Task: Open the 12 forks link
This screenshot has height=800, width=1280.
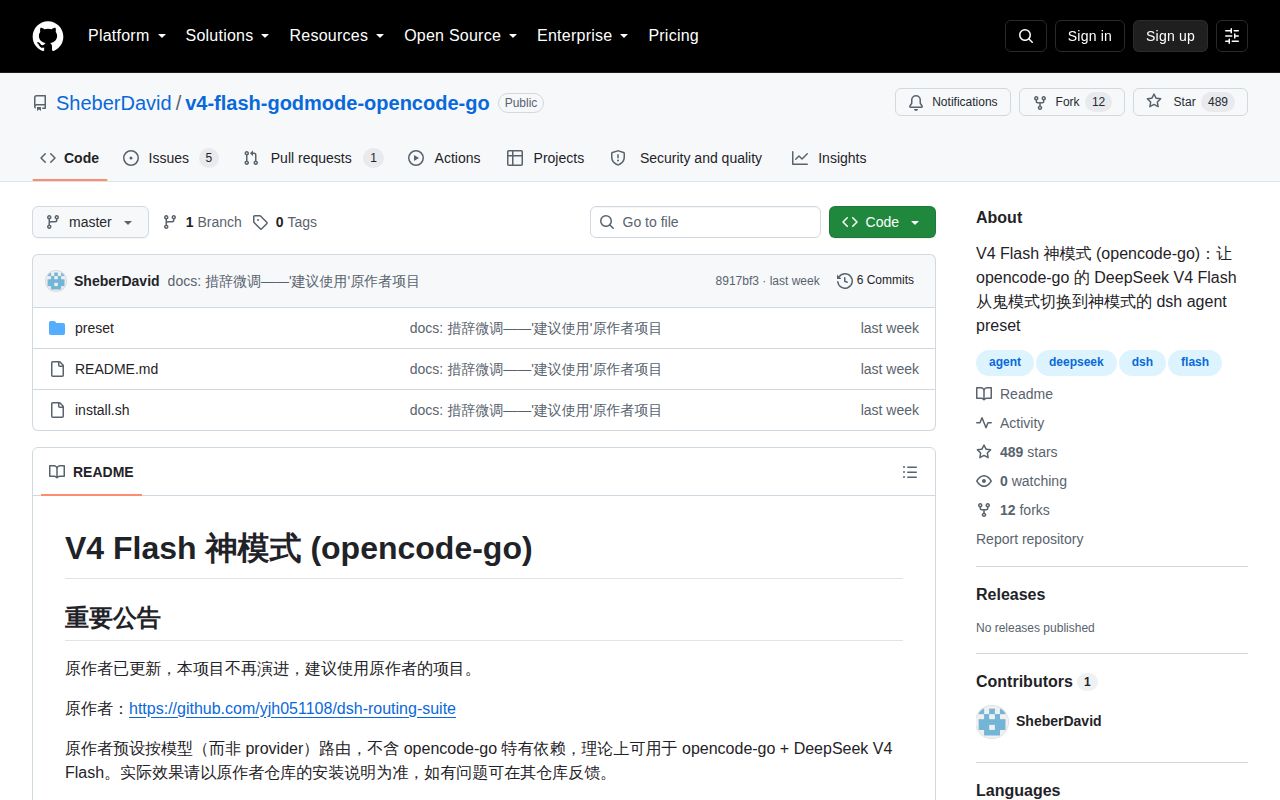Action: (x=1013, y=510)
